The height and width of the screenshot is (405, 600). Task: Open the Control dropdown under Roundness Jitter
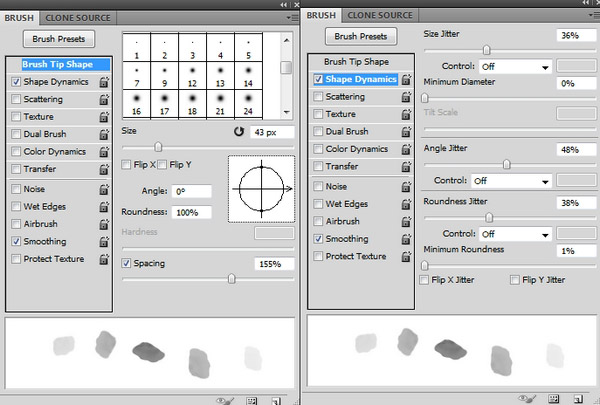pyautogui.click(x=511, y=234)
